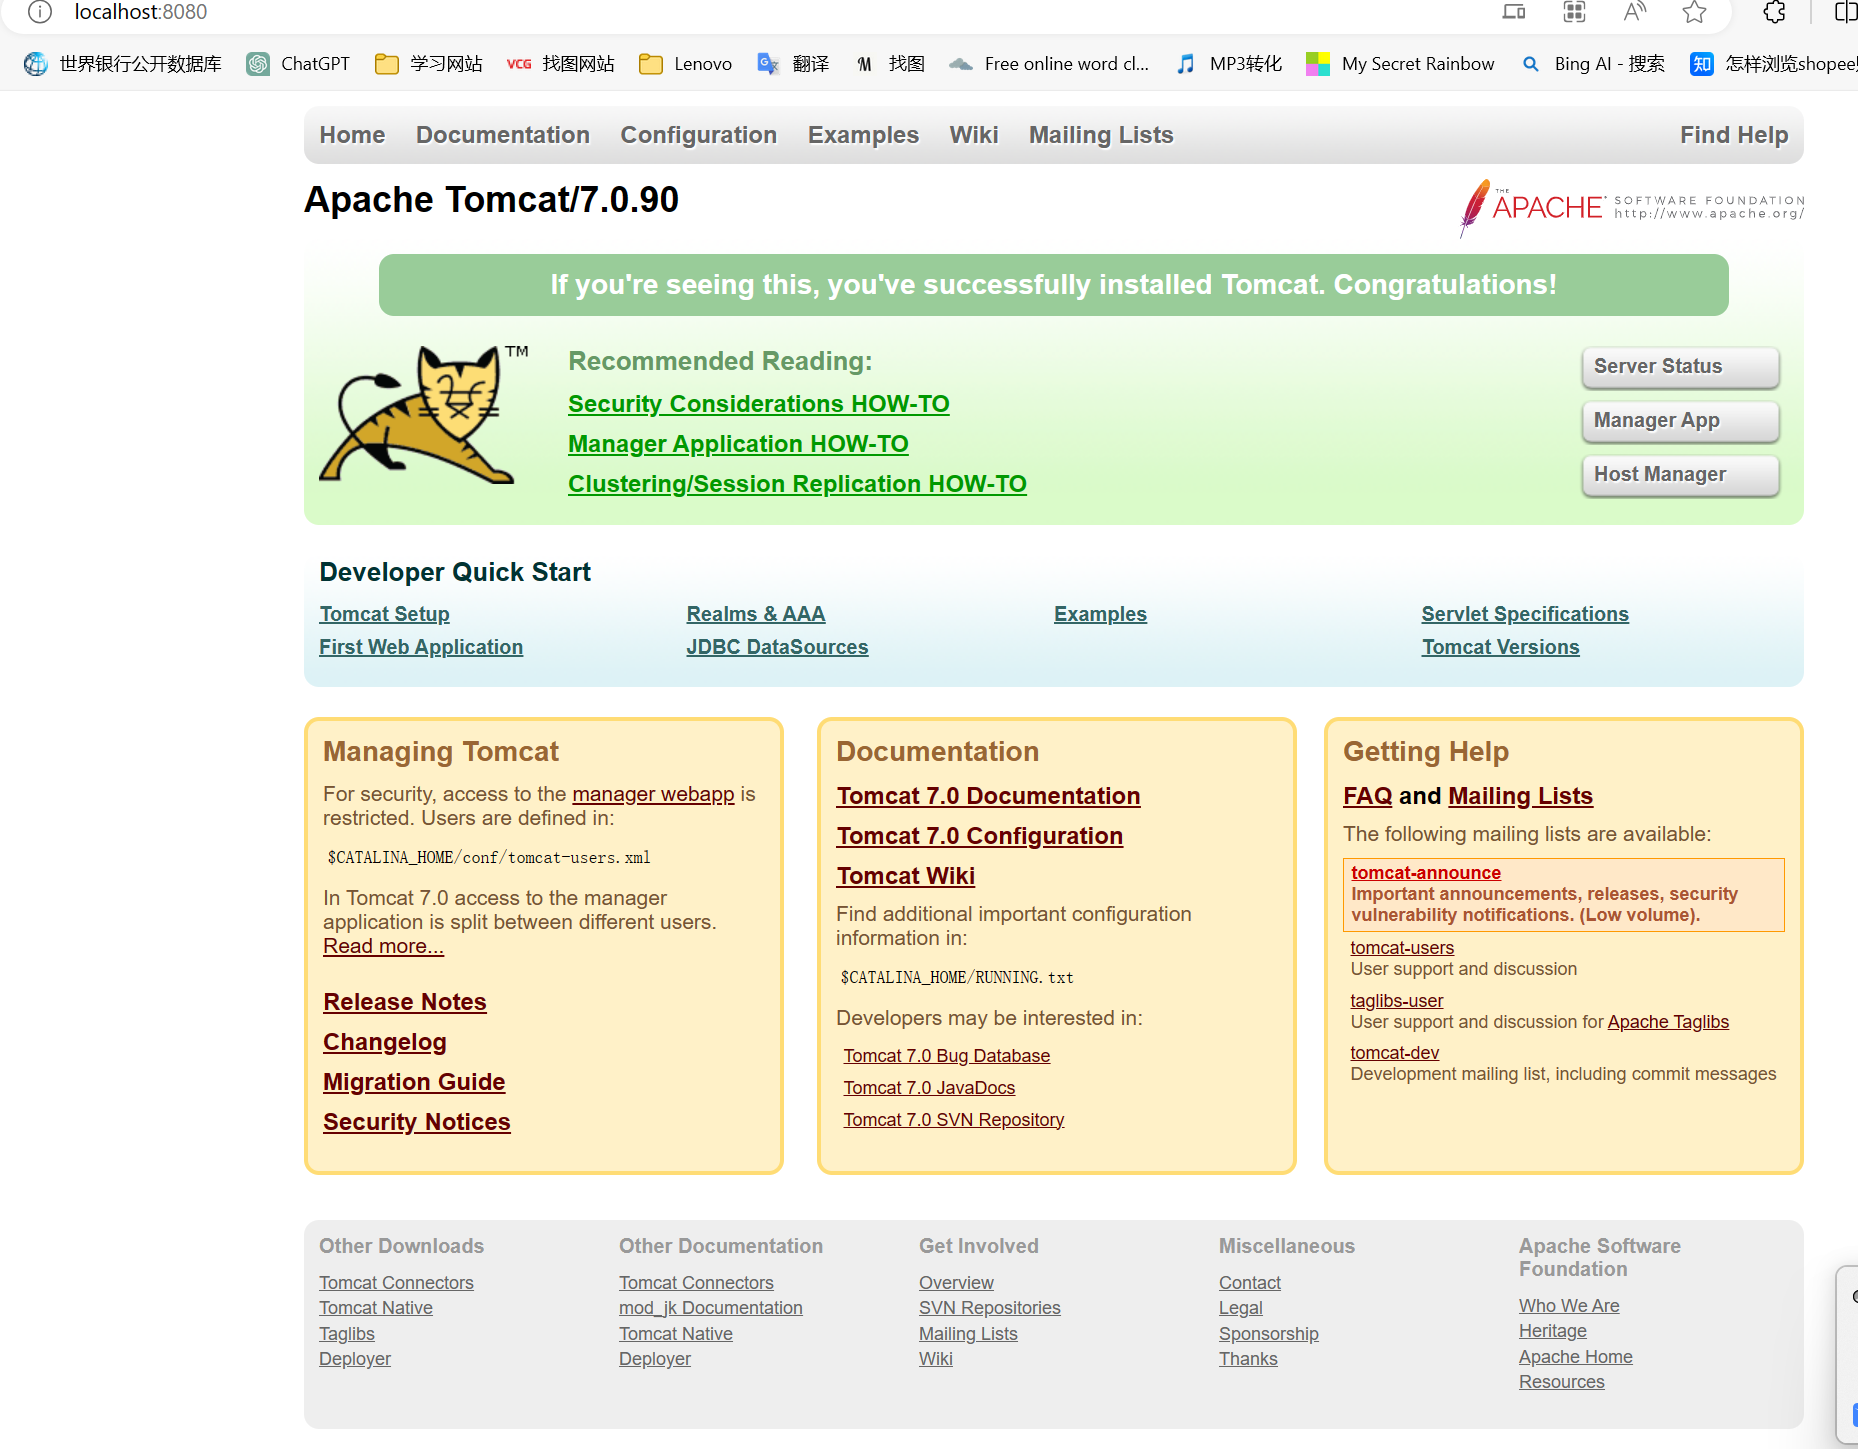Viewport: 1858px width, 1449px height.
Task: Open the My Secret Rainbow bookmark
Action: pos(1400,64)
